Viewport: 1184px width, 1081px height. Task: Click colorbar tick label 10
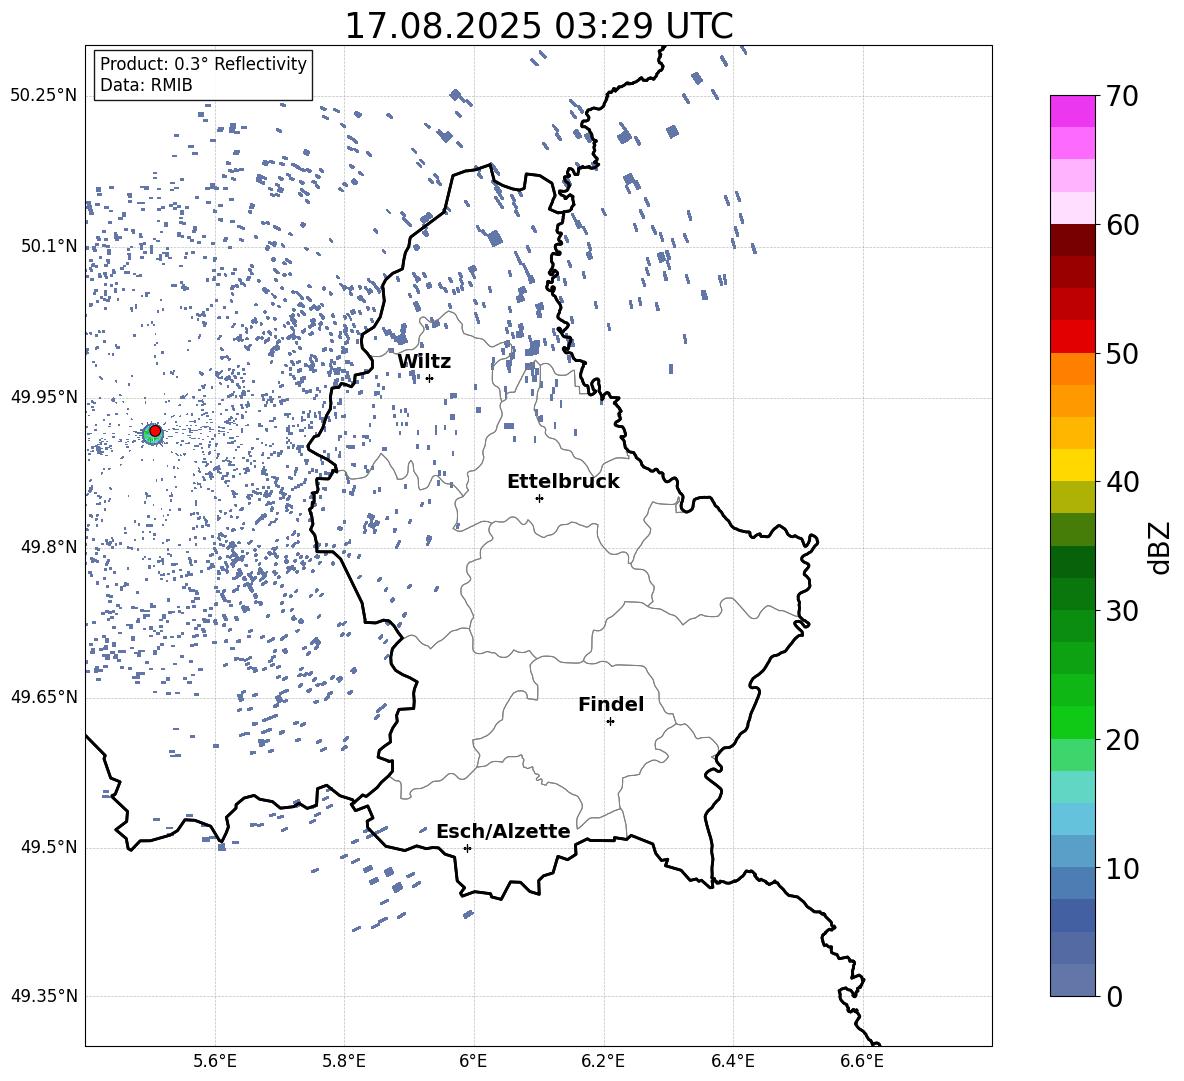(x=1122, y=868)
